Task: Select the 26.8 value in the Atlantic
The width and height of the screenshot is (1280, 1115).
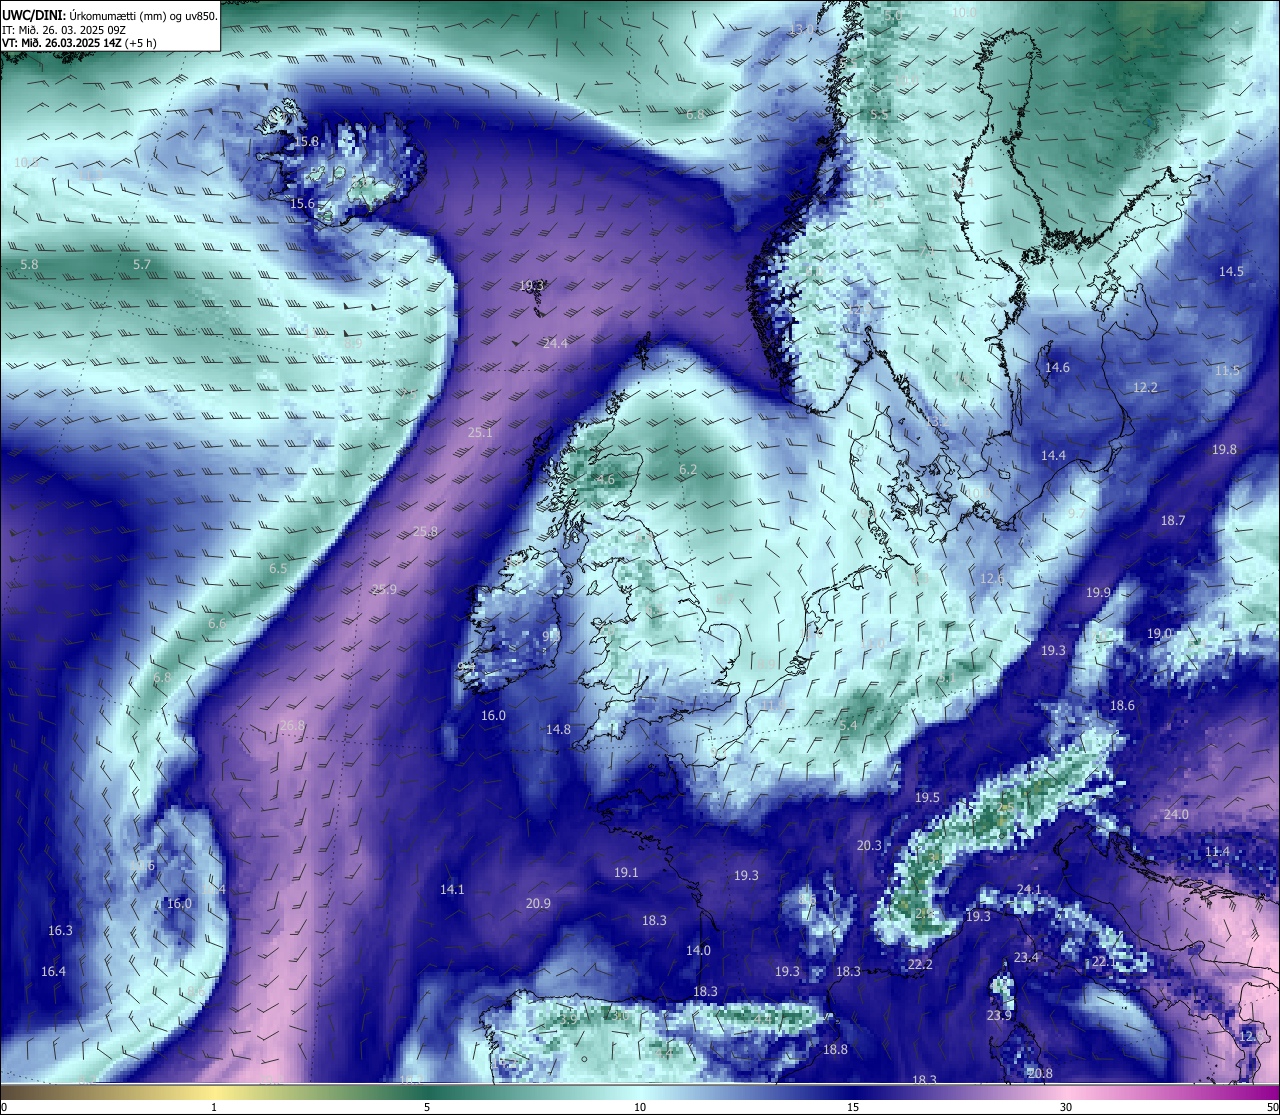Action: click(291, 726)
